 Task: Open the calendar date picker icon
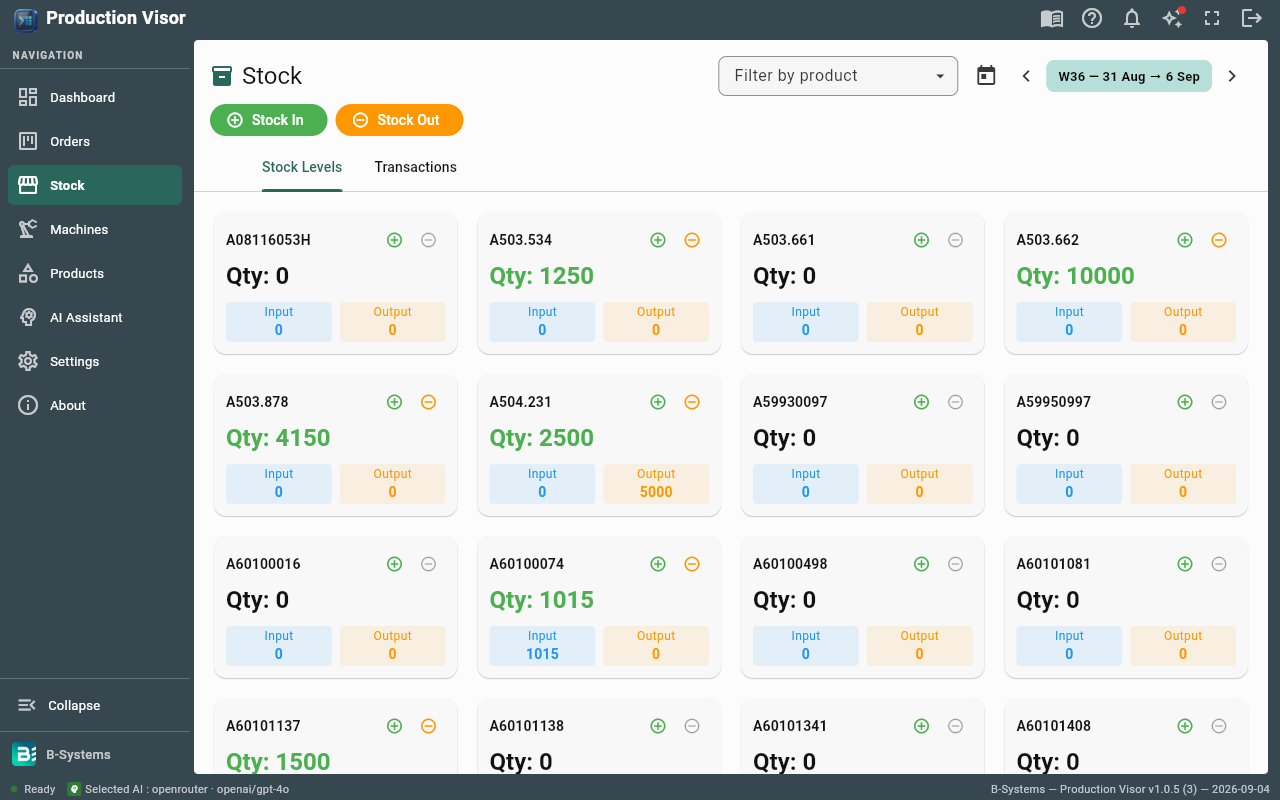[x=986, y=76]
